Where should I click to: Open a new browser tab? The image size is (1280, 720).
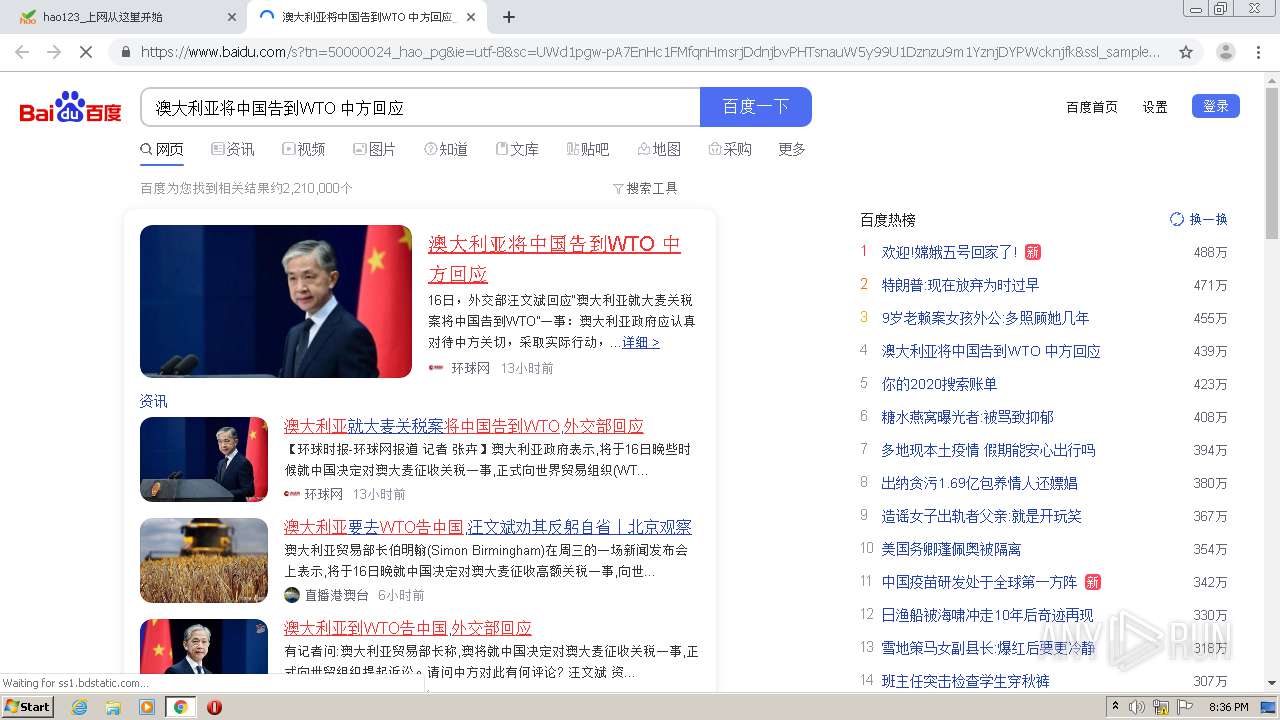(x=509, y=17)
